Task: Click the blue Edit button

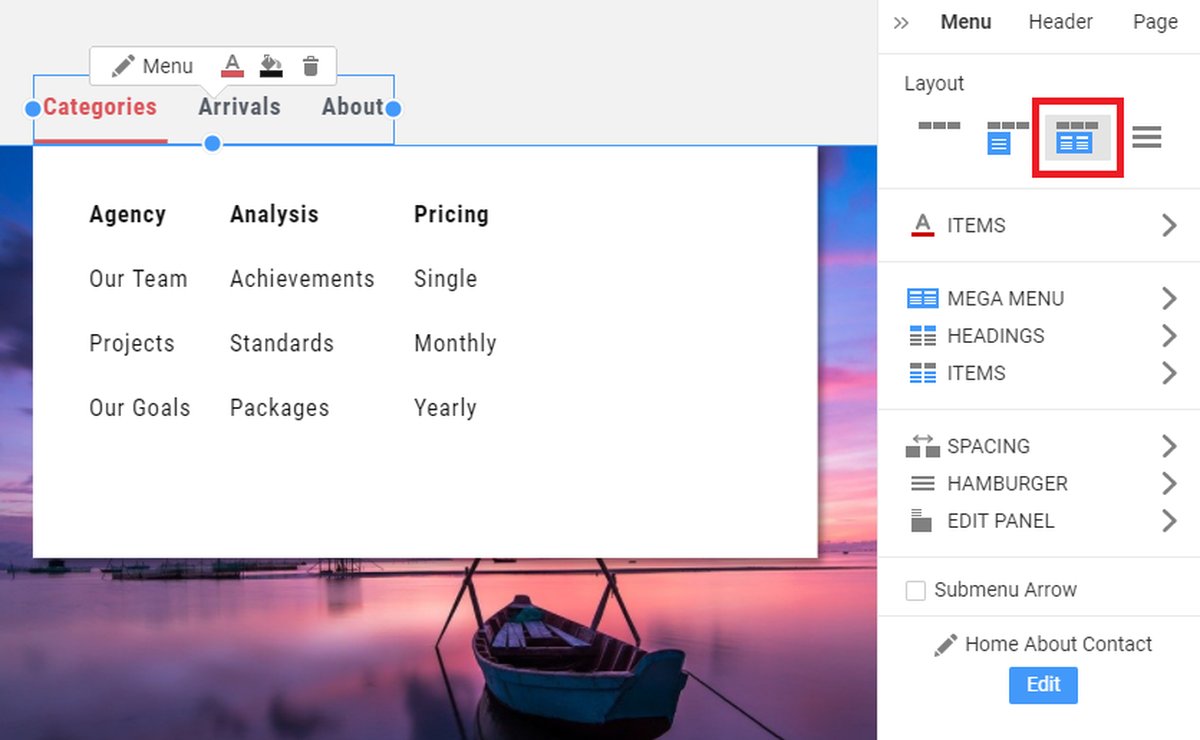Action: (x=1043, y=685)
